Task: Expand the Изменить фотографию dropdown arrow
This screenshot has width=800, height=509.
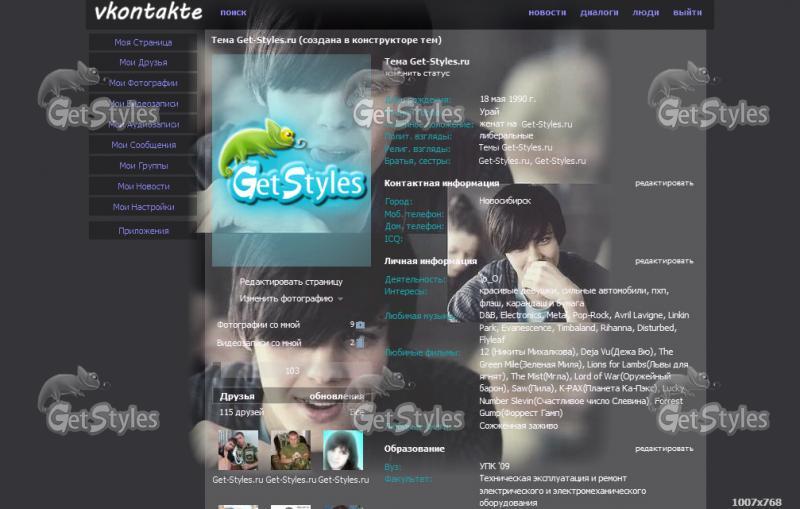Action: [x=341, y=299]
